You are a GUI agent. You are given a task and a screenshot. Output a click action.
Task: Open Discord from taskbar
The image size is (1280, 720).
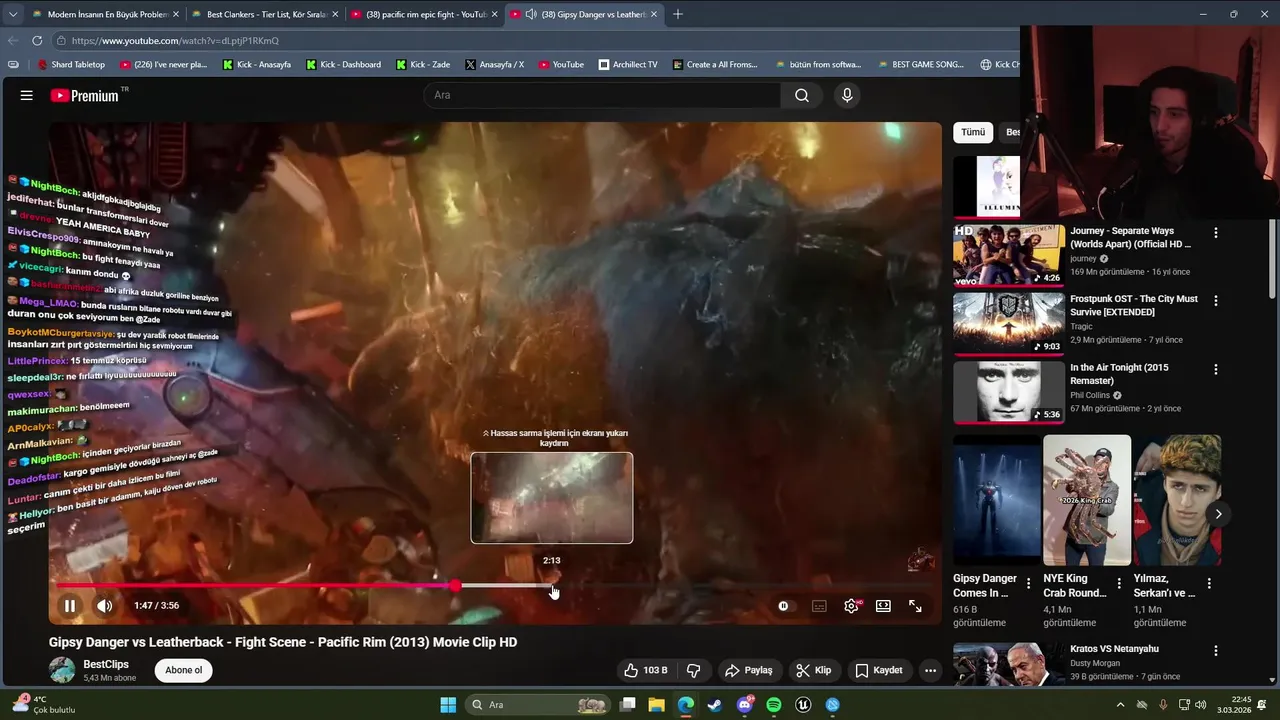coord(745,705)
